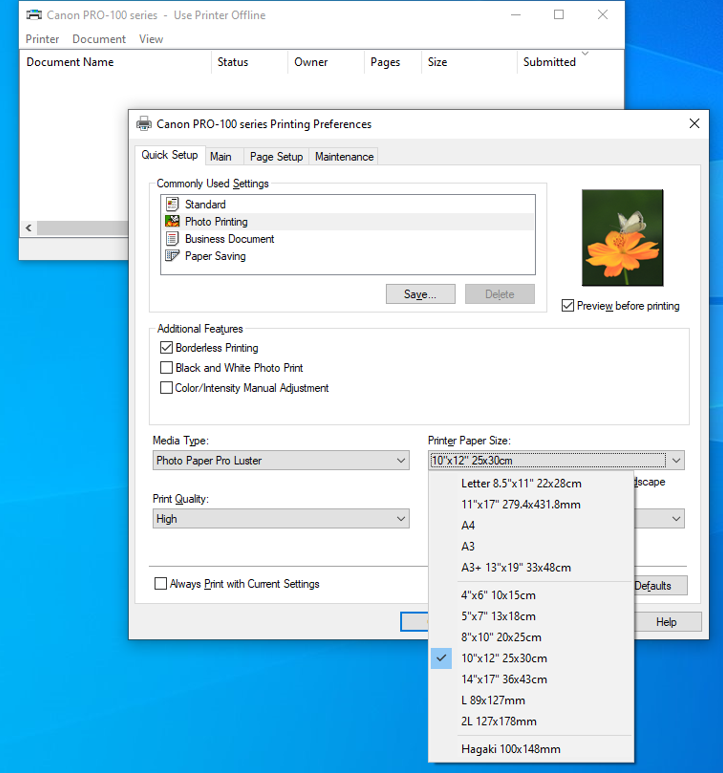
Task: Check Always Print with Current Settings
Action: [161, 584]
